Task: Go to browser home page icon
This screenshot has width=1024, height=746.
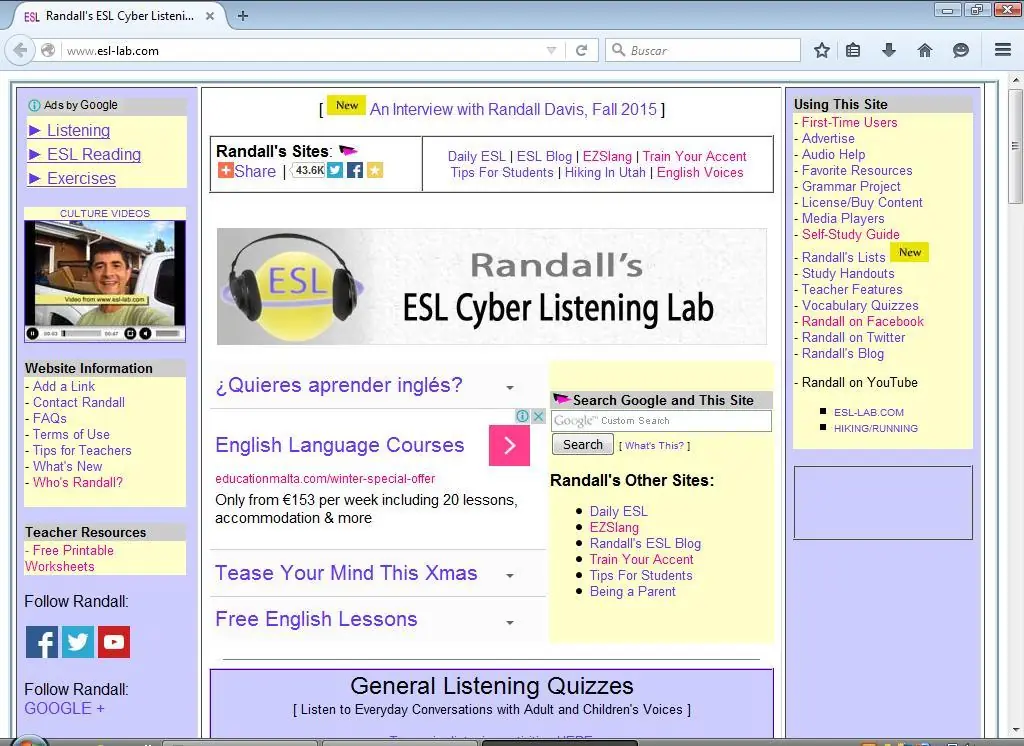Action: [x=925, y=50]
